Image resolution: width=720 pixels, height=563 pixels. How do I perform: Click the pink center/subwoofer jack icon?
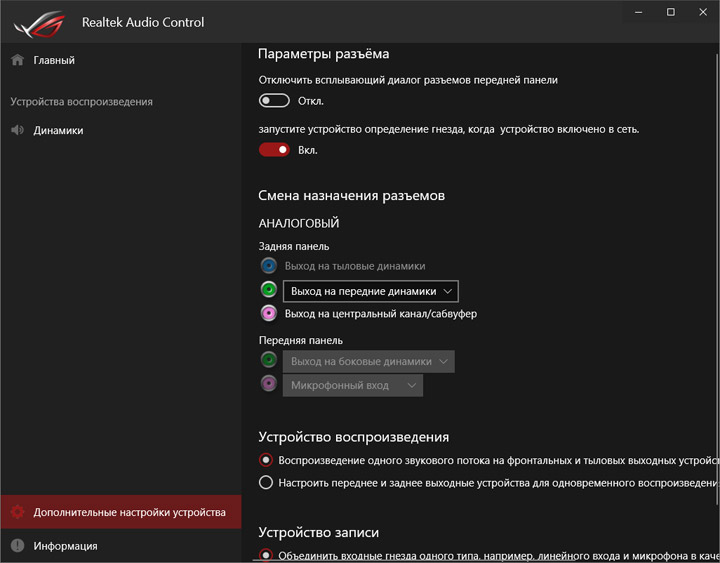[x=268, y=314]
